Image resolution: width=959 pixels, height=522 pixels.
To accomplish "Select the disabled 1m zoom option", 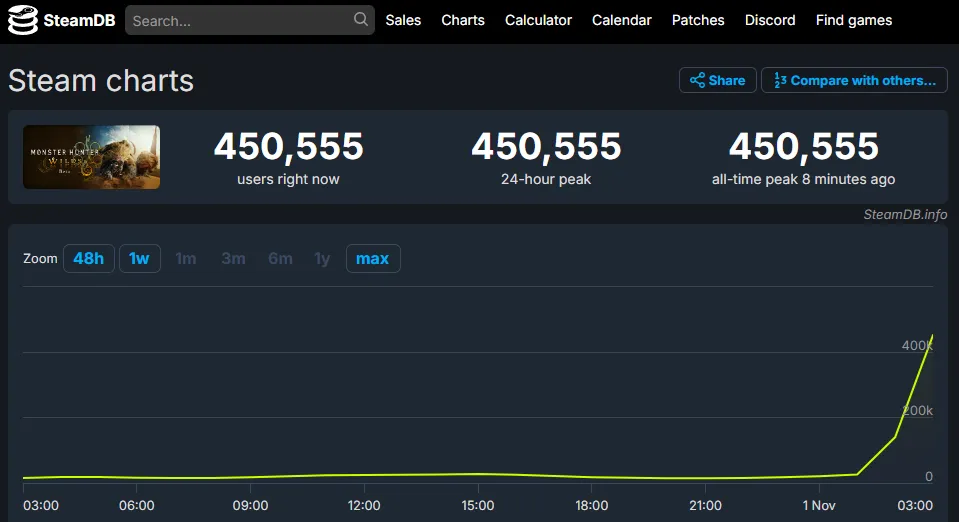I will (x=186, y=258).
